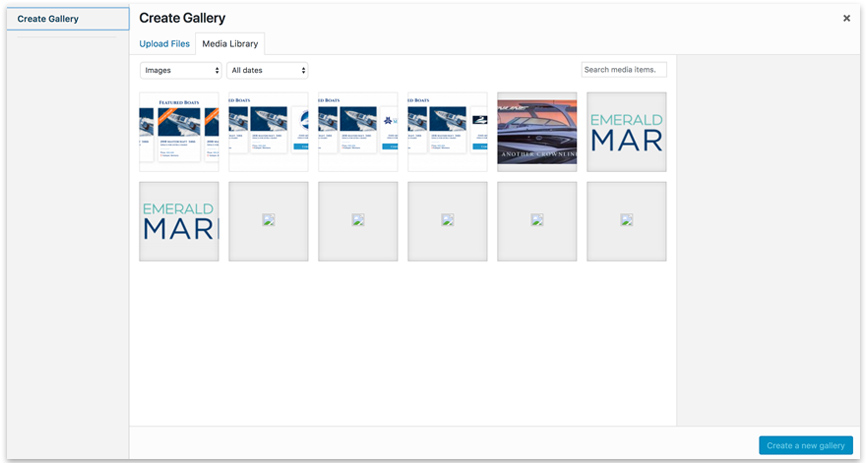Focus the Search media items field
Image resolution: width=867 pixels, height=463 pixels.
click(624, 70)
